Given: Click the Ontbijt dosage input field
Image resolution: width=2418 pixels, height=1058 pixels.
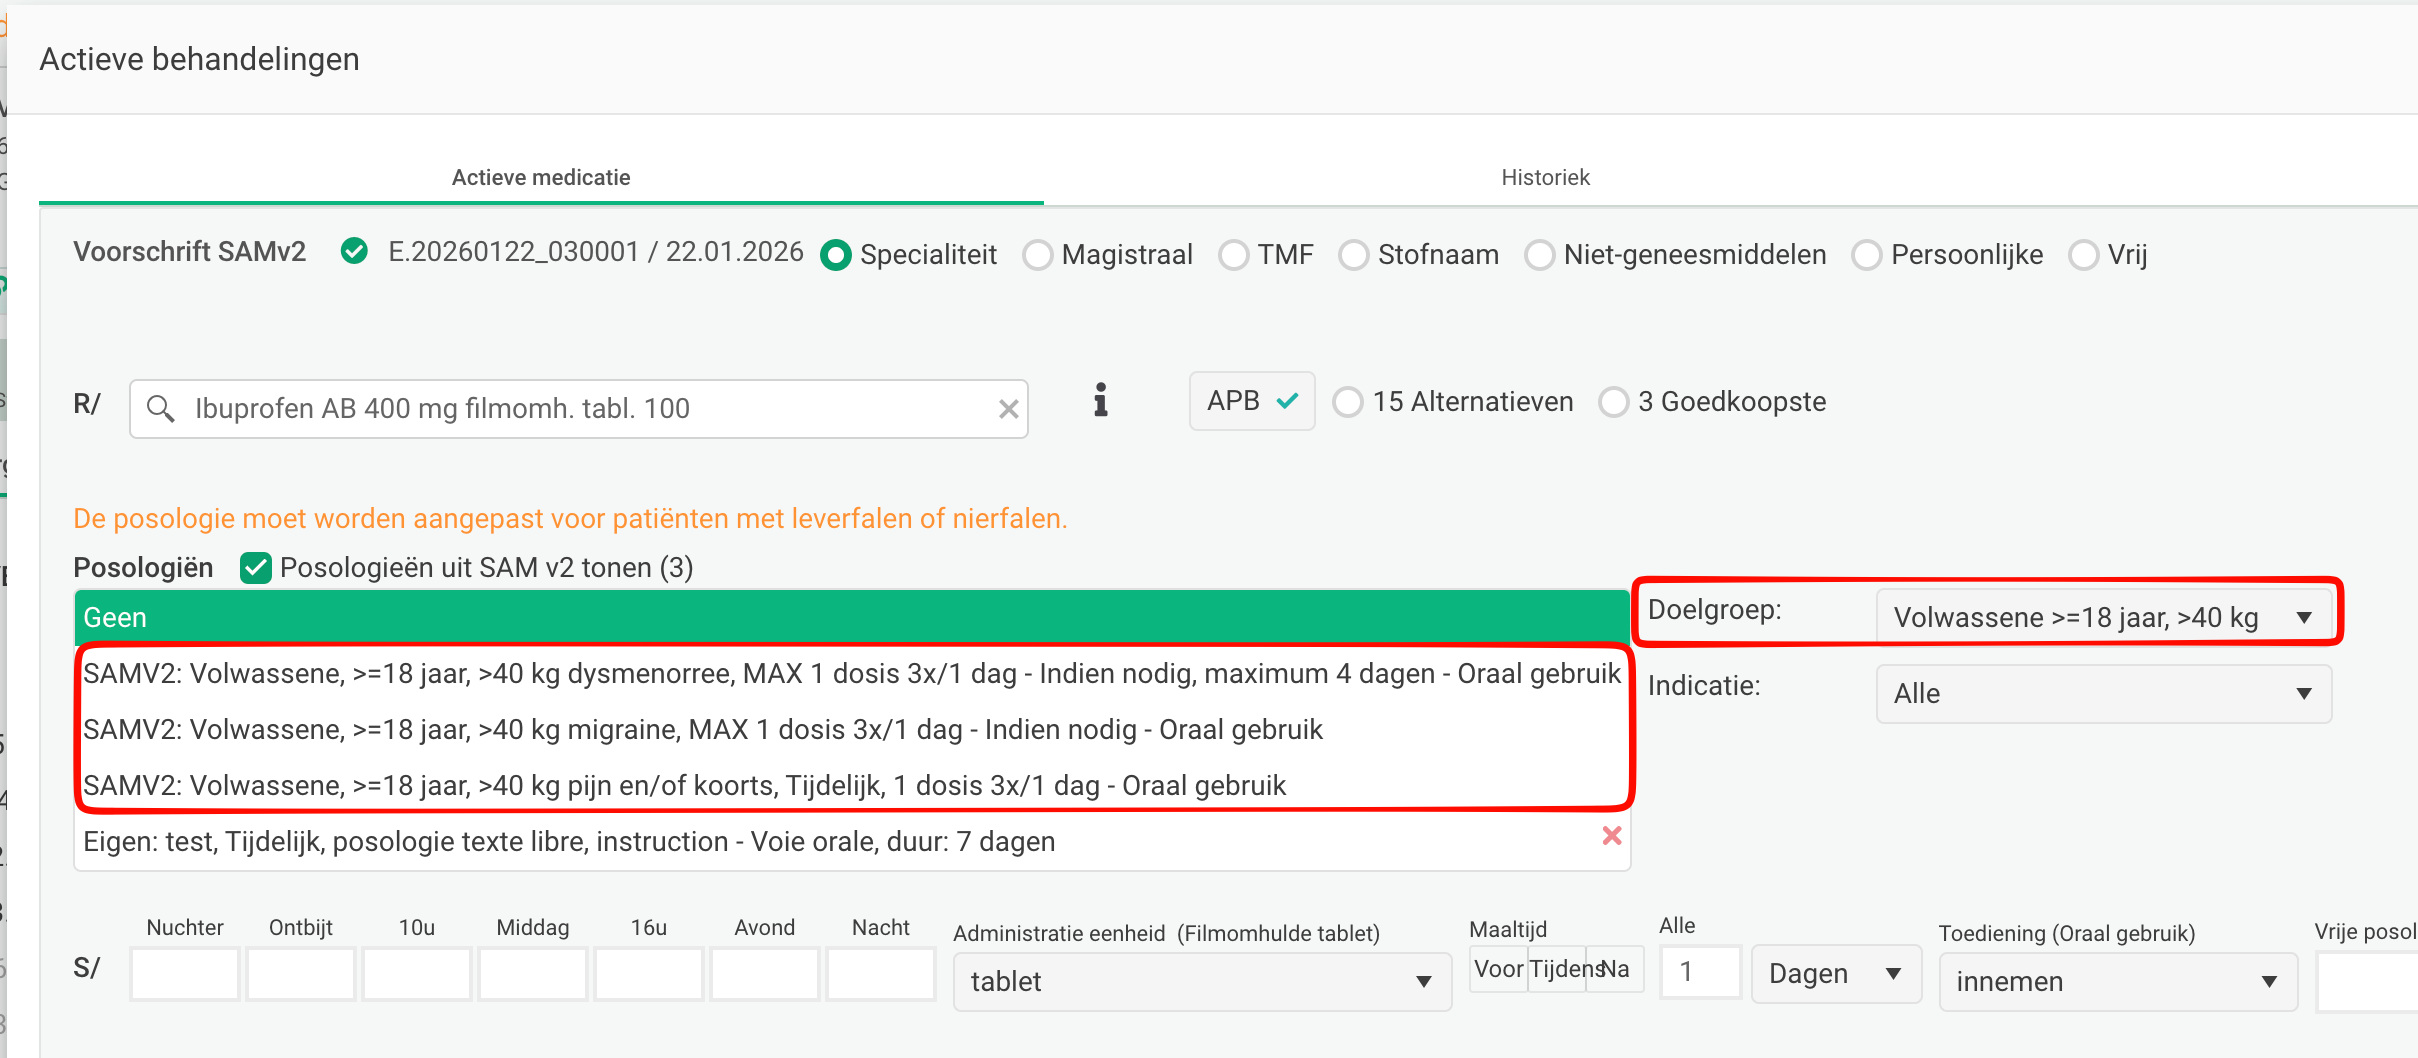Looking at the screenshot, I should (300, 975).
